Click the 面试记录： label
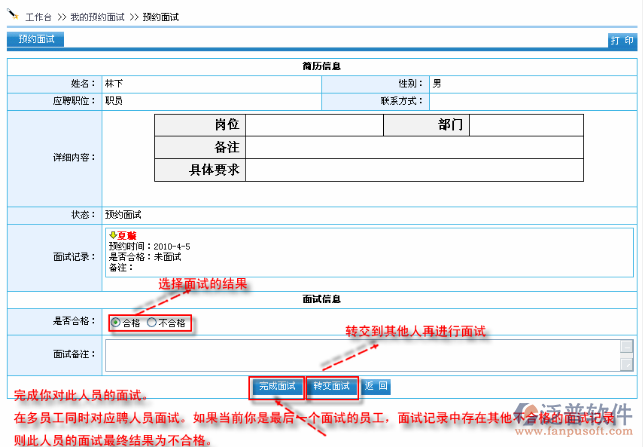 [x=74, y=257]
